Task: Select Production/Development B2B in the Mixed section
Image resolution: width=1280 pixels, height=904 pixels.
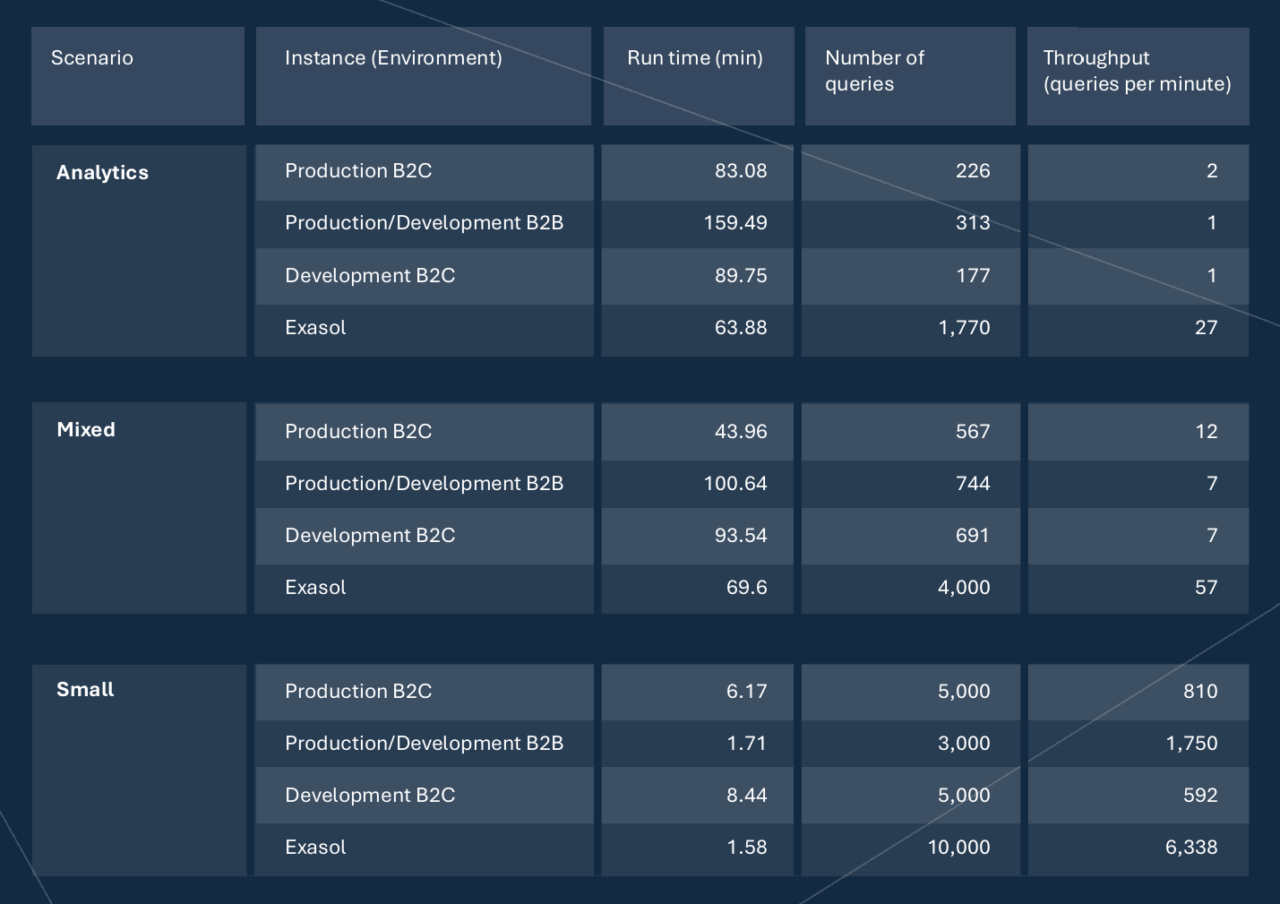Action: [424, 483]
